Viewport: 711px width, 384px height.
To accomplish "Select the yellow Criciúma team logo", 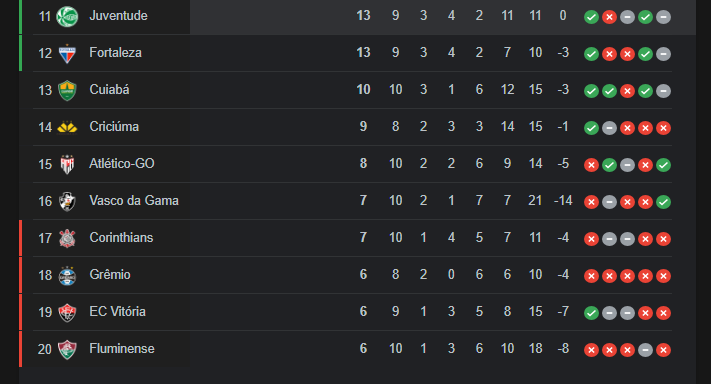I will pyautogui.click(x=67, y=128).
